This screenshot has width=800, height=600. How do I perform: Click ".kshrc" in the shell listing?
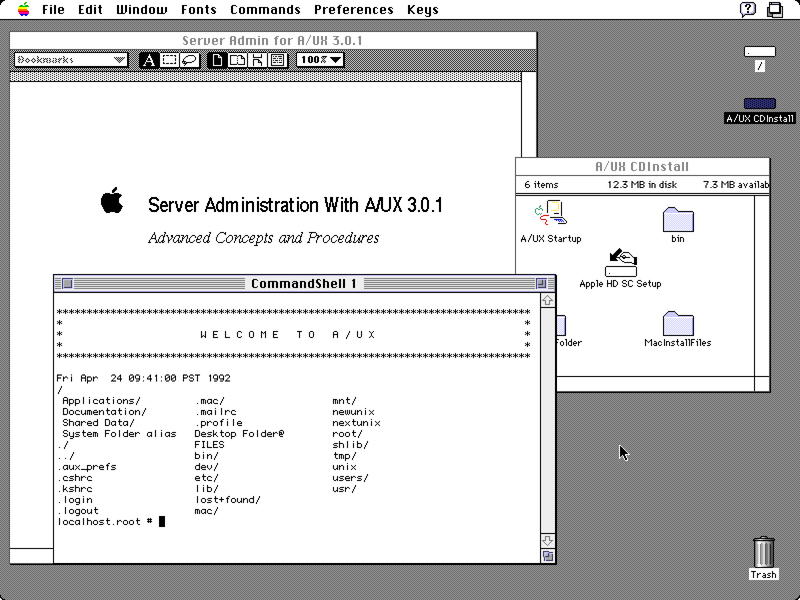pos(75,489)
